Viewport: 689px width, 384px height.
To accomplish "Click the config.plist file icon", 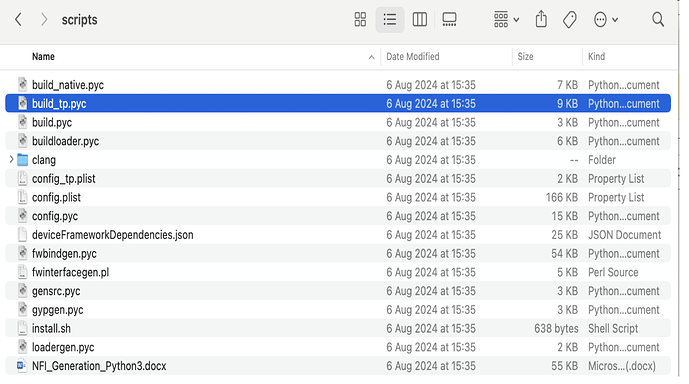I will (23, 197).
